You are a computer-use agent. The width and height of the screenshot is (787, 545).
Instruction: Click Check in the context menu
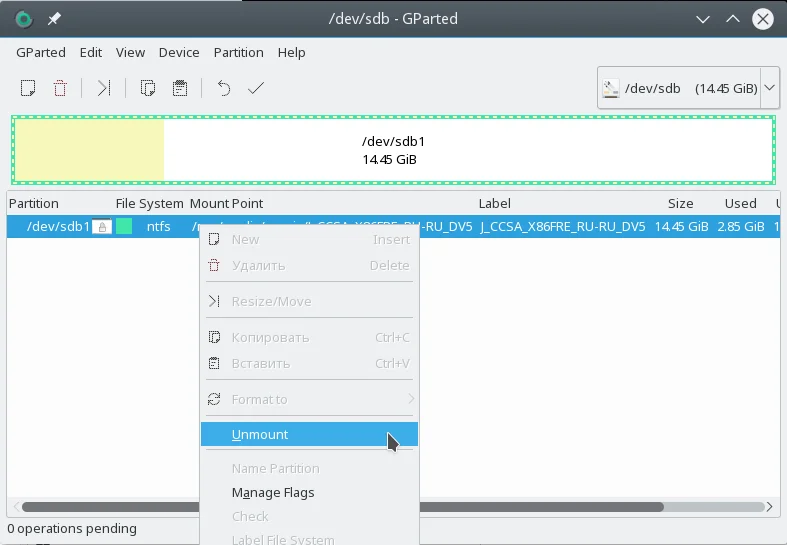coord(309,516)
